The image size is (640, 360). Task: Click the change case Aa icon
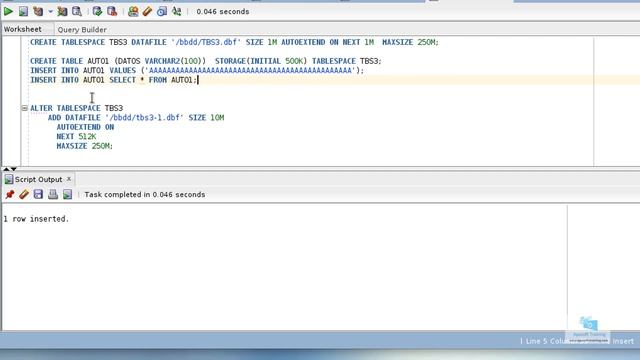pos(176,11)
